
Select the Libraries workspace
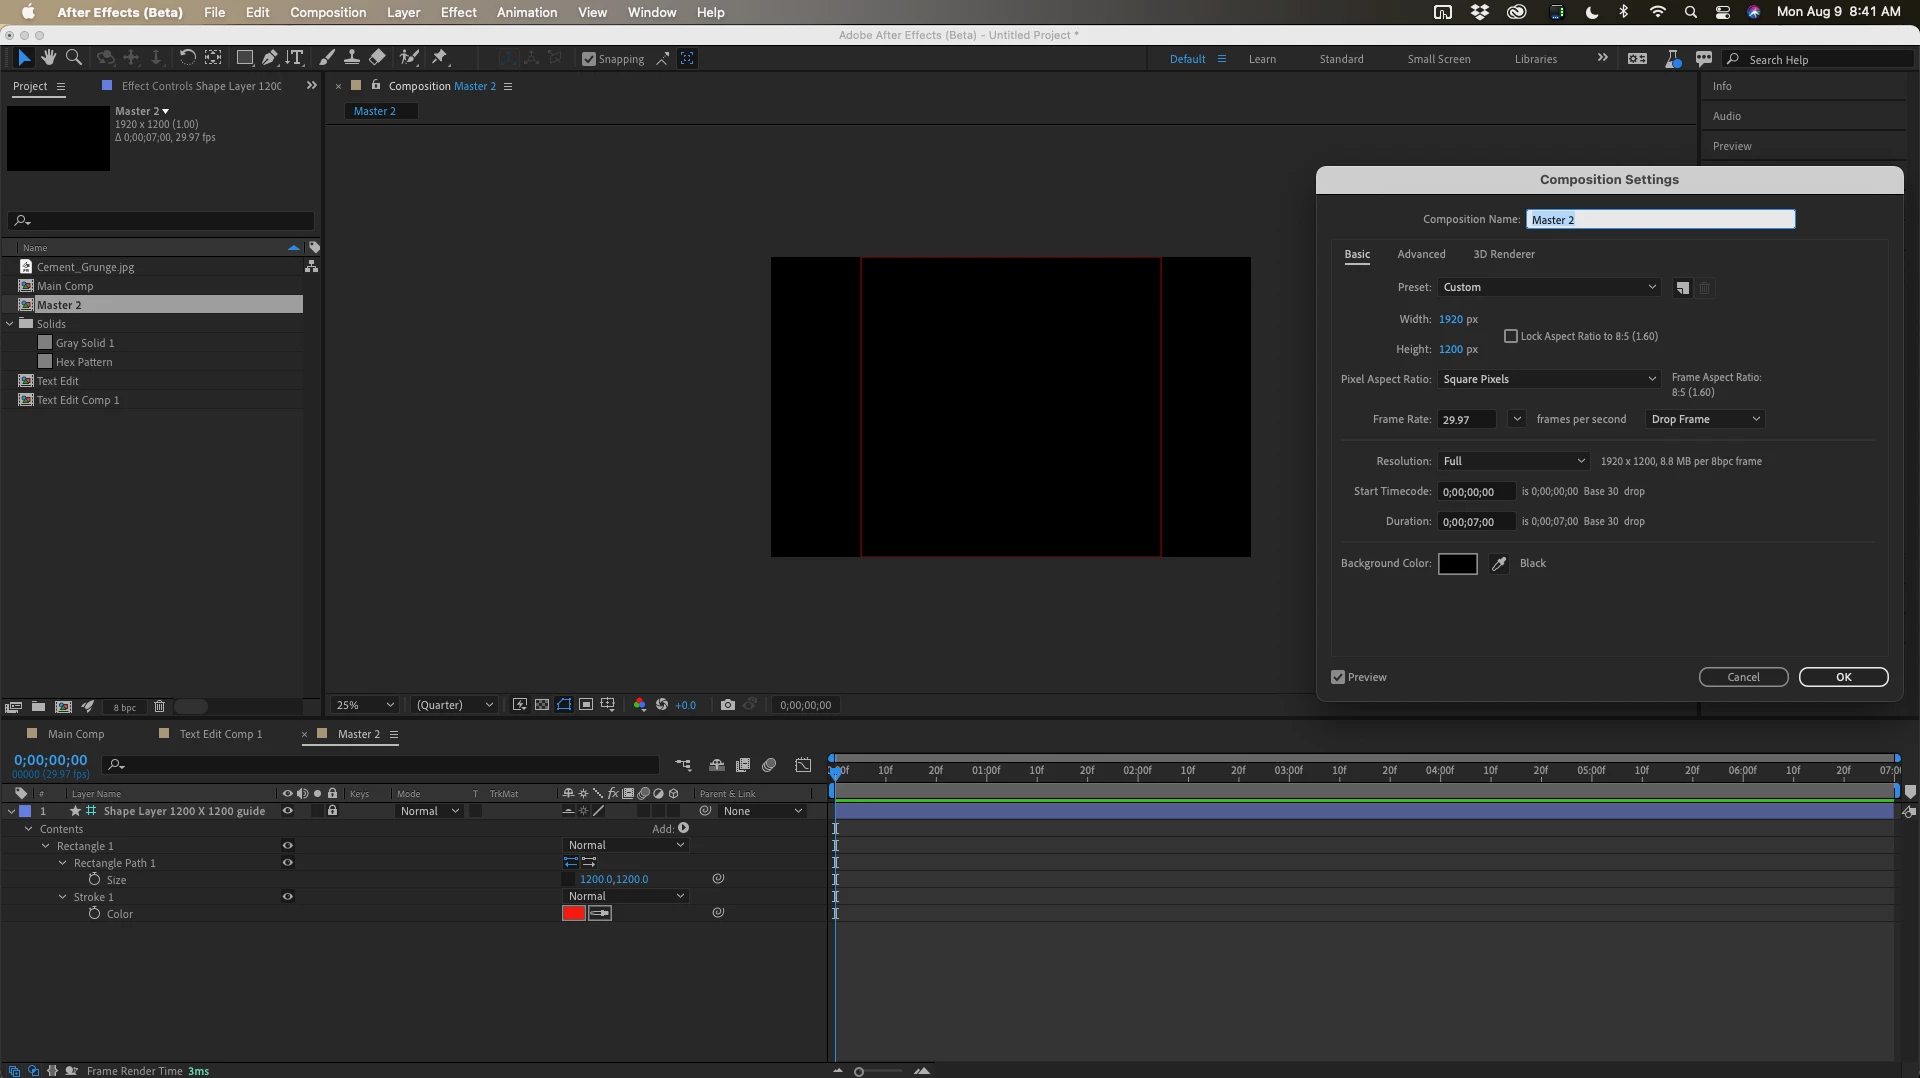tap(1536, 60)
